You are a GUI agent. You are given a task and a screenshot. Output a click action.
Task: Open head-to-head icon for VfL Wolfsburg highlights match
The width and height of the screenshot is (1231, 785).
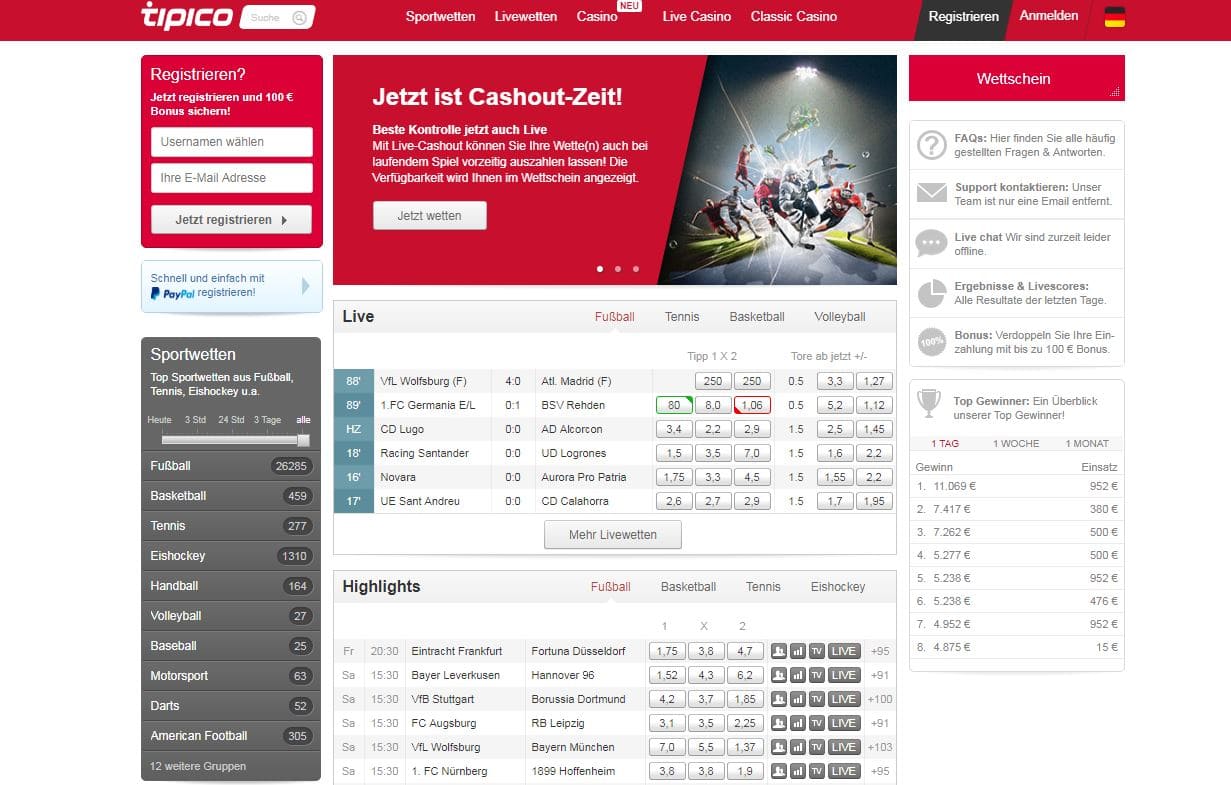coord(779,747)
